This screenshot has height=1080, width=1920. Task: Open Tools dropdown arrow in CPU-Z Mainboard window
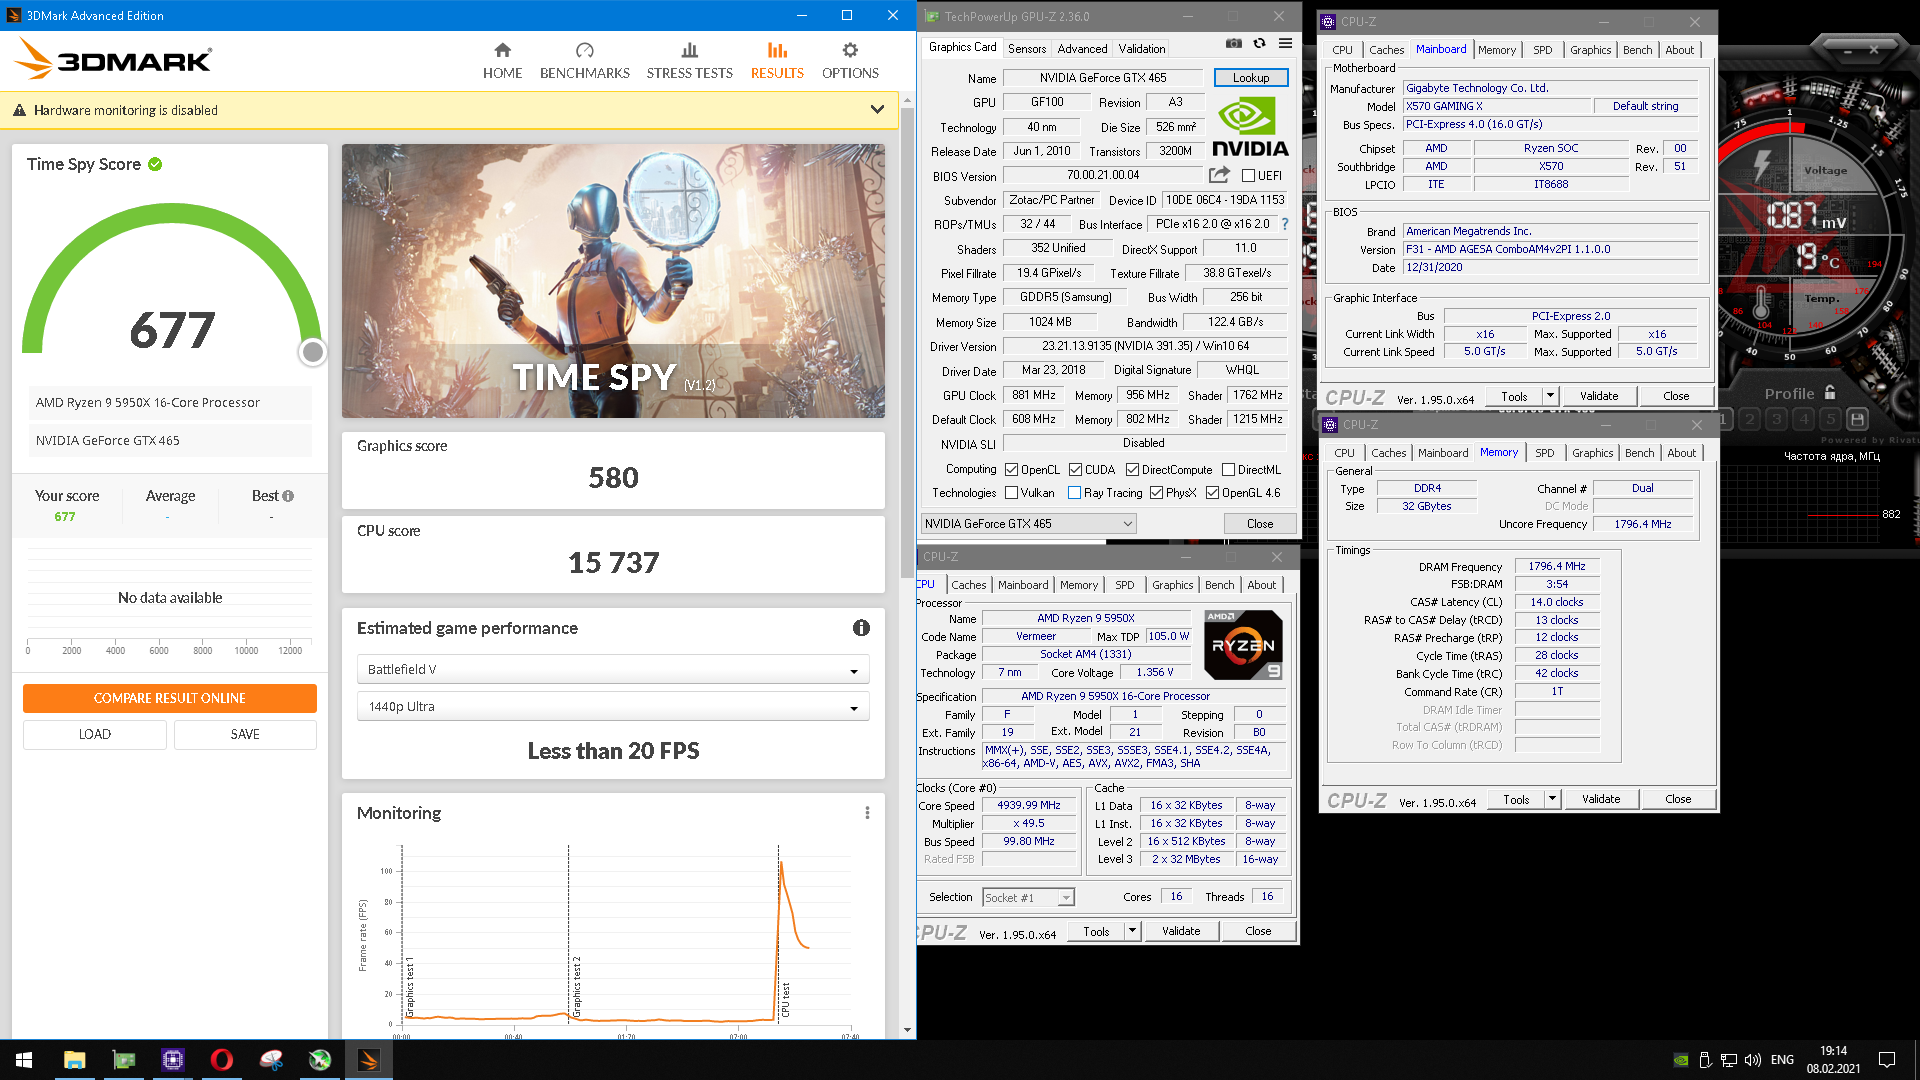(x=1550, y=396)
